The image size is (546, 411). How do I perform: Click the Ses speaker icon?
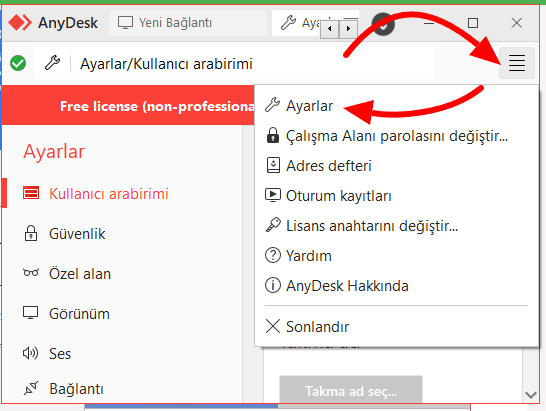[x=31, y=353]
